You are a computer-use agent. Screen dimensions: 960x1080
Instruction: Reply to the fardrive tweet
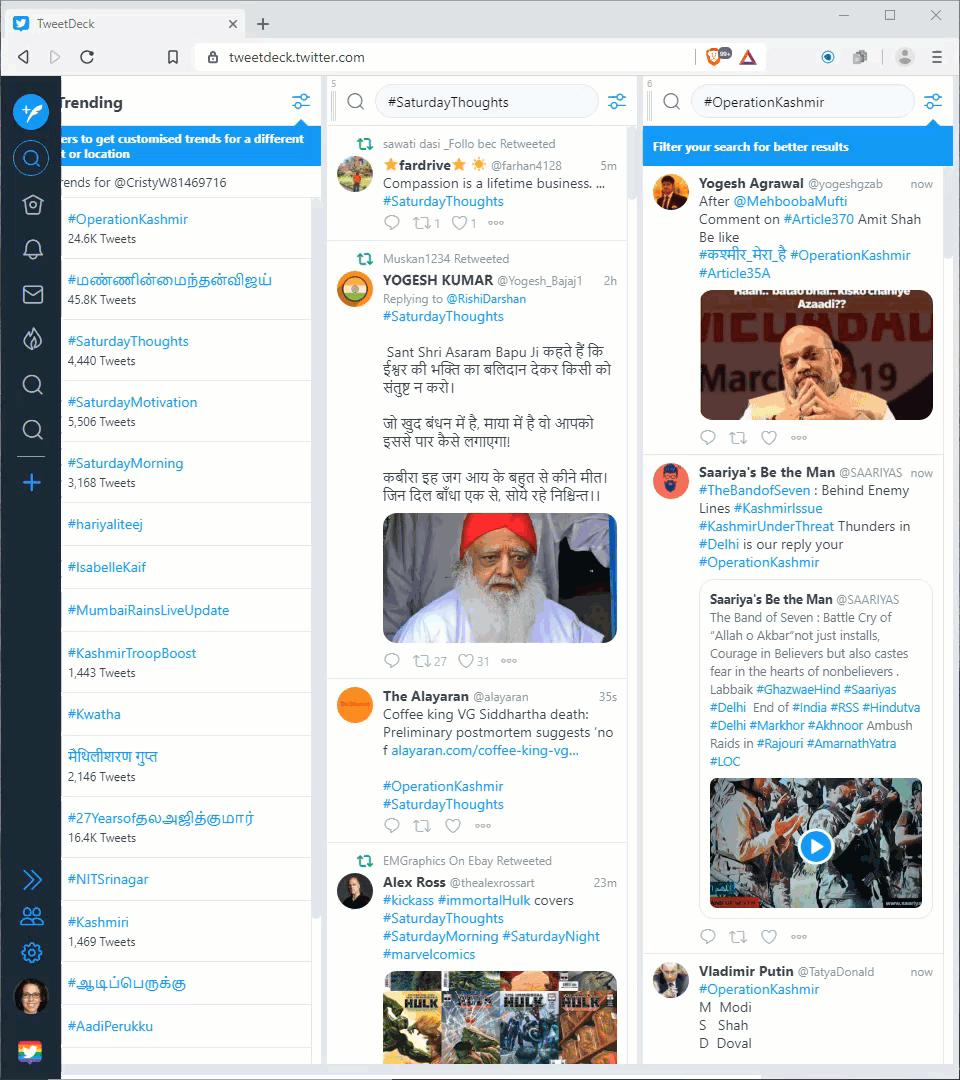[x=392, y=222]
